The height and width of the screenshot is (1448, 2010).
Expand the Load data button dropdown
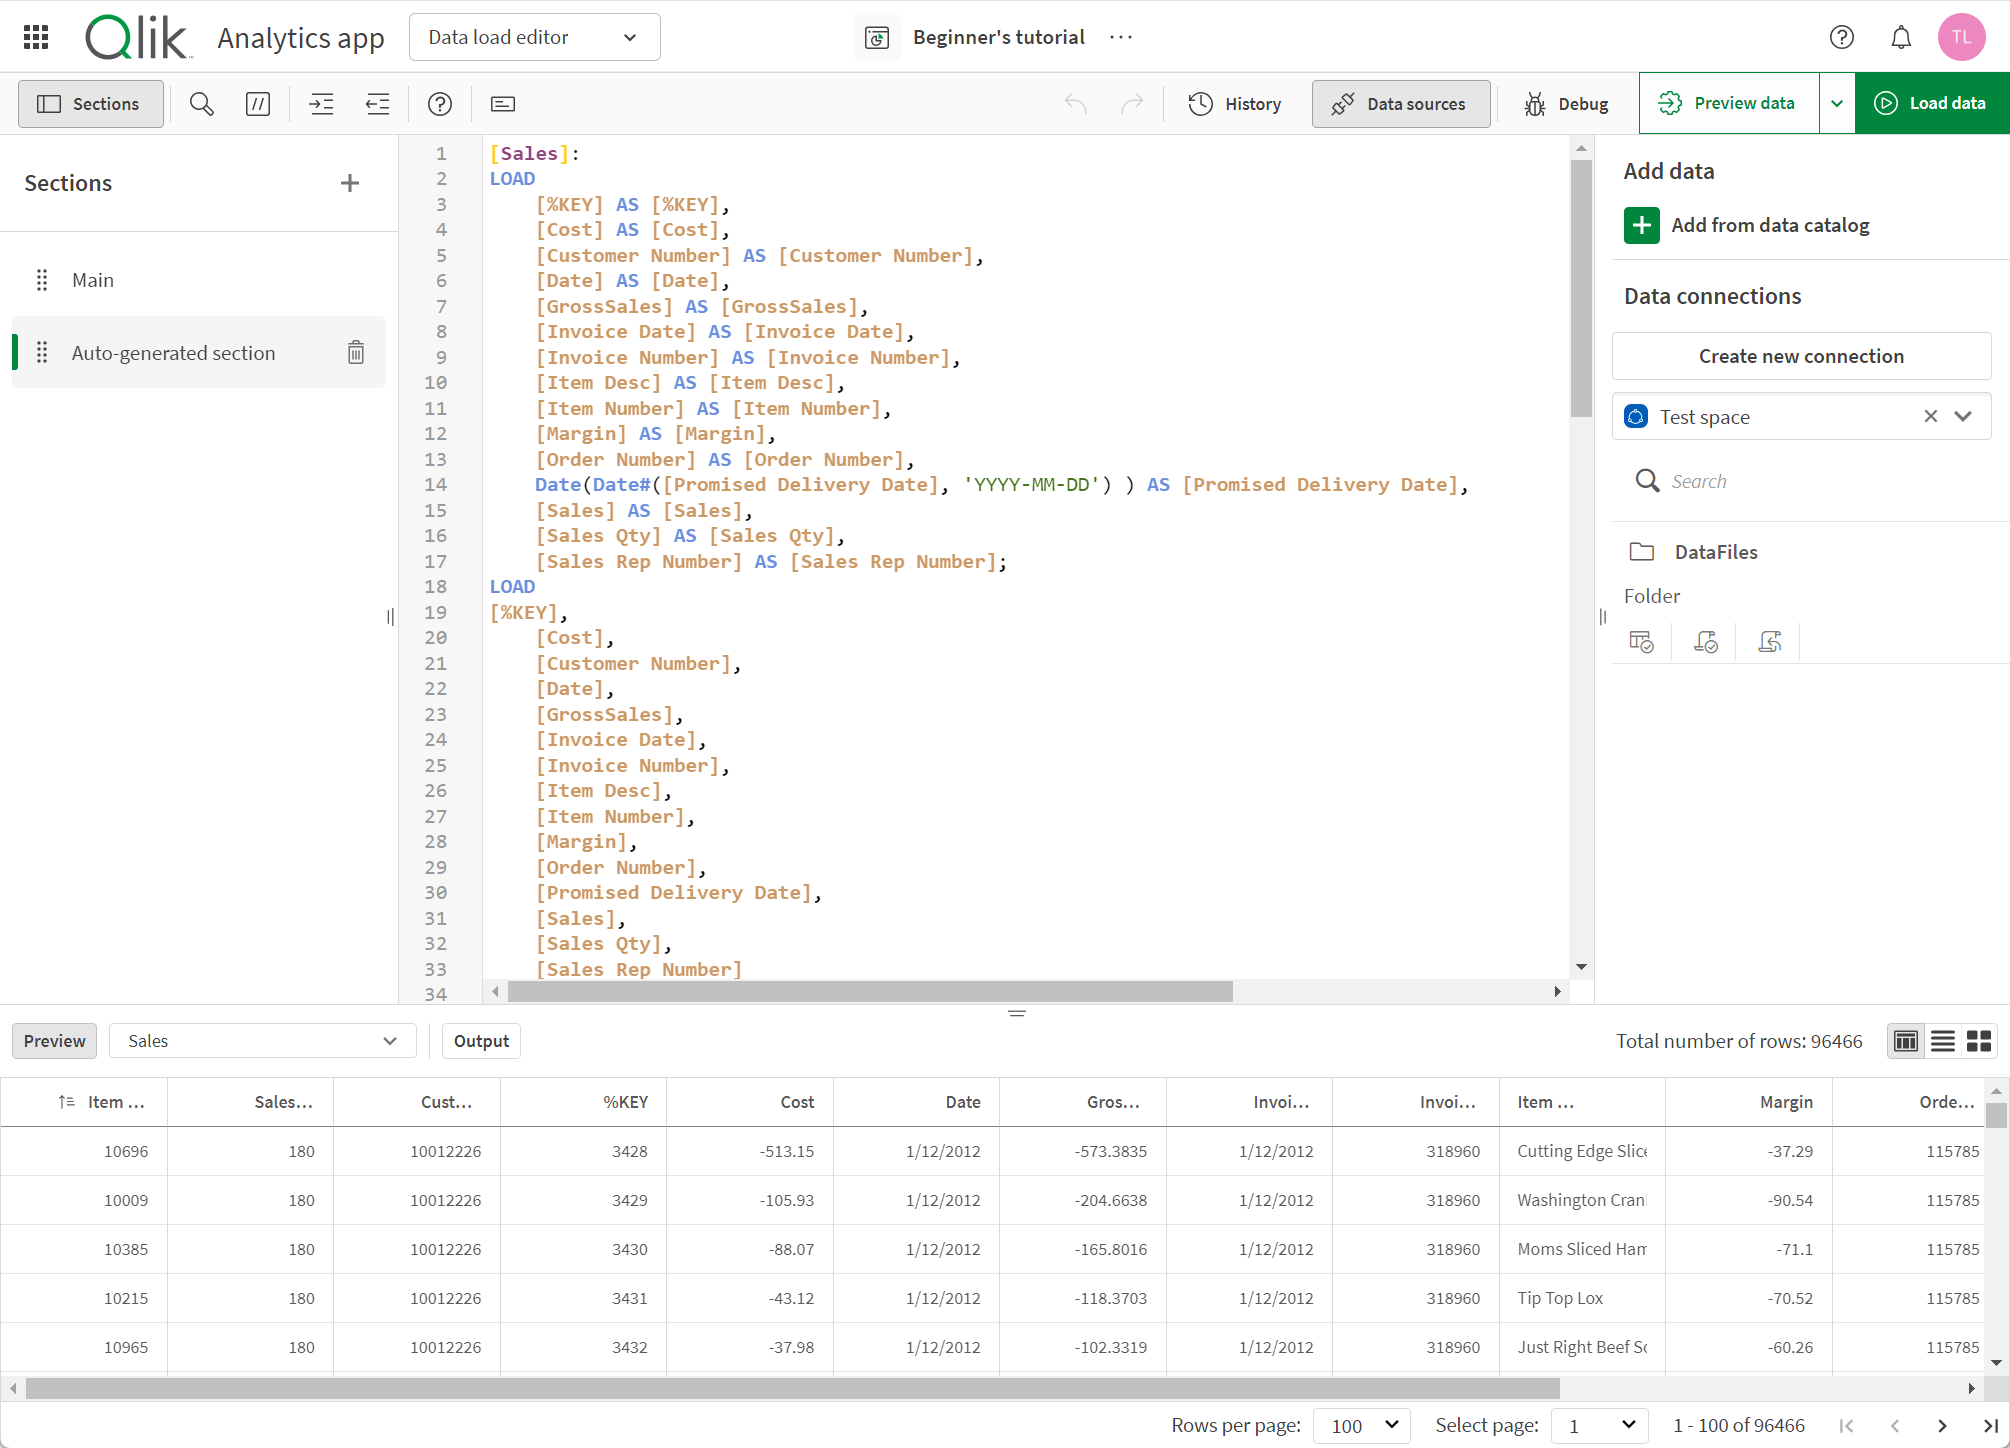[1838, 103]
